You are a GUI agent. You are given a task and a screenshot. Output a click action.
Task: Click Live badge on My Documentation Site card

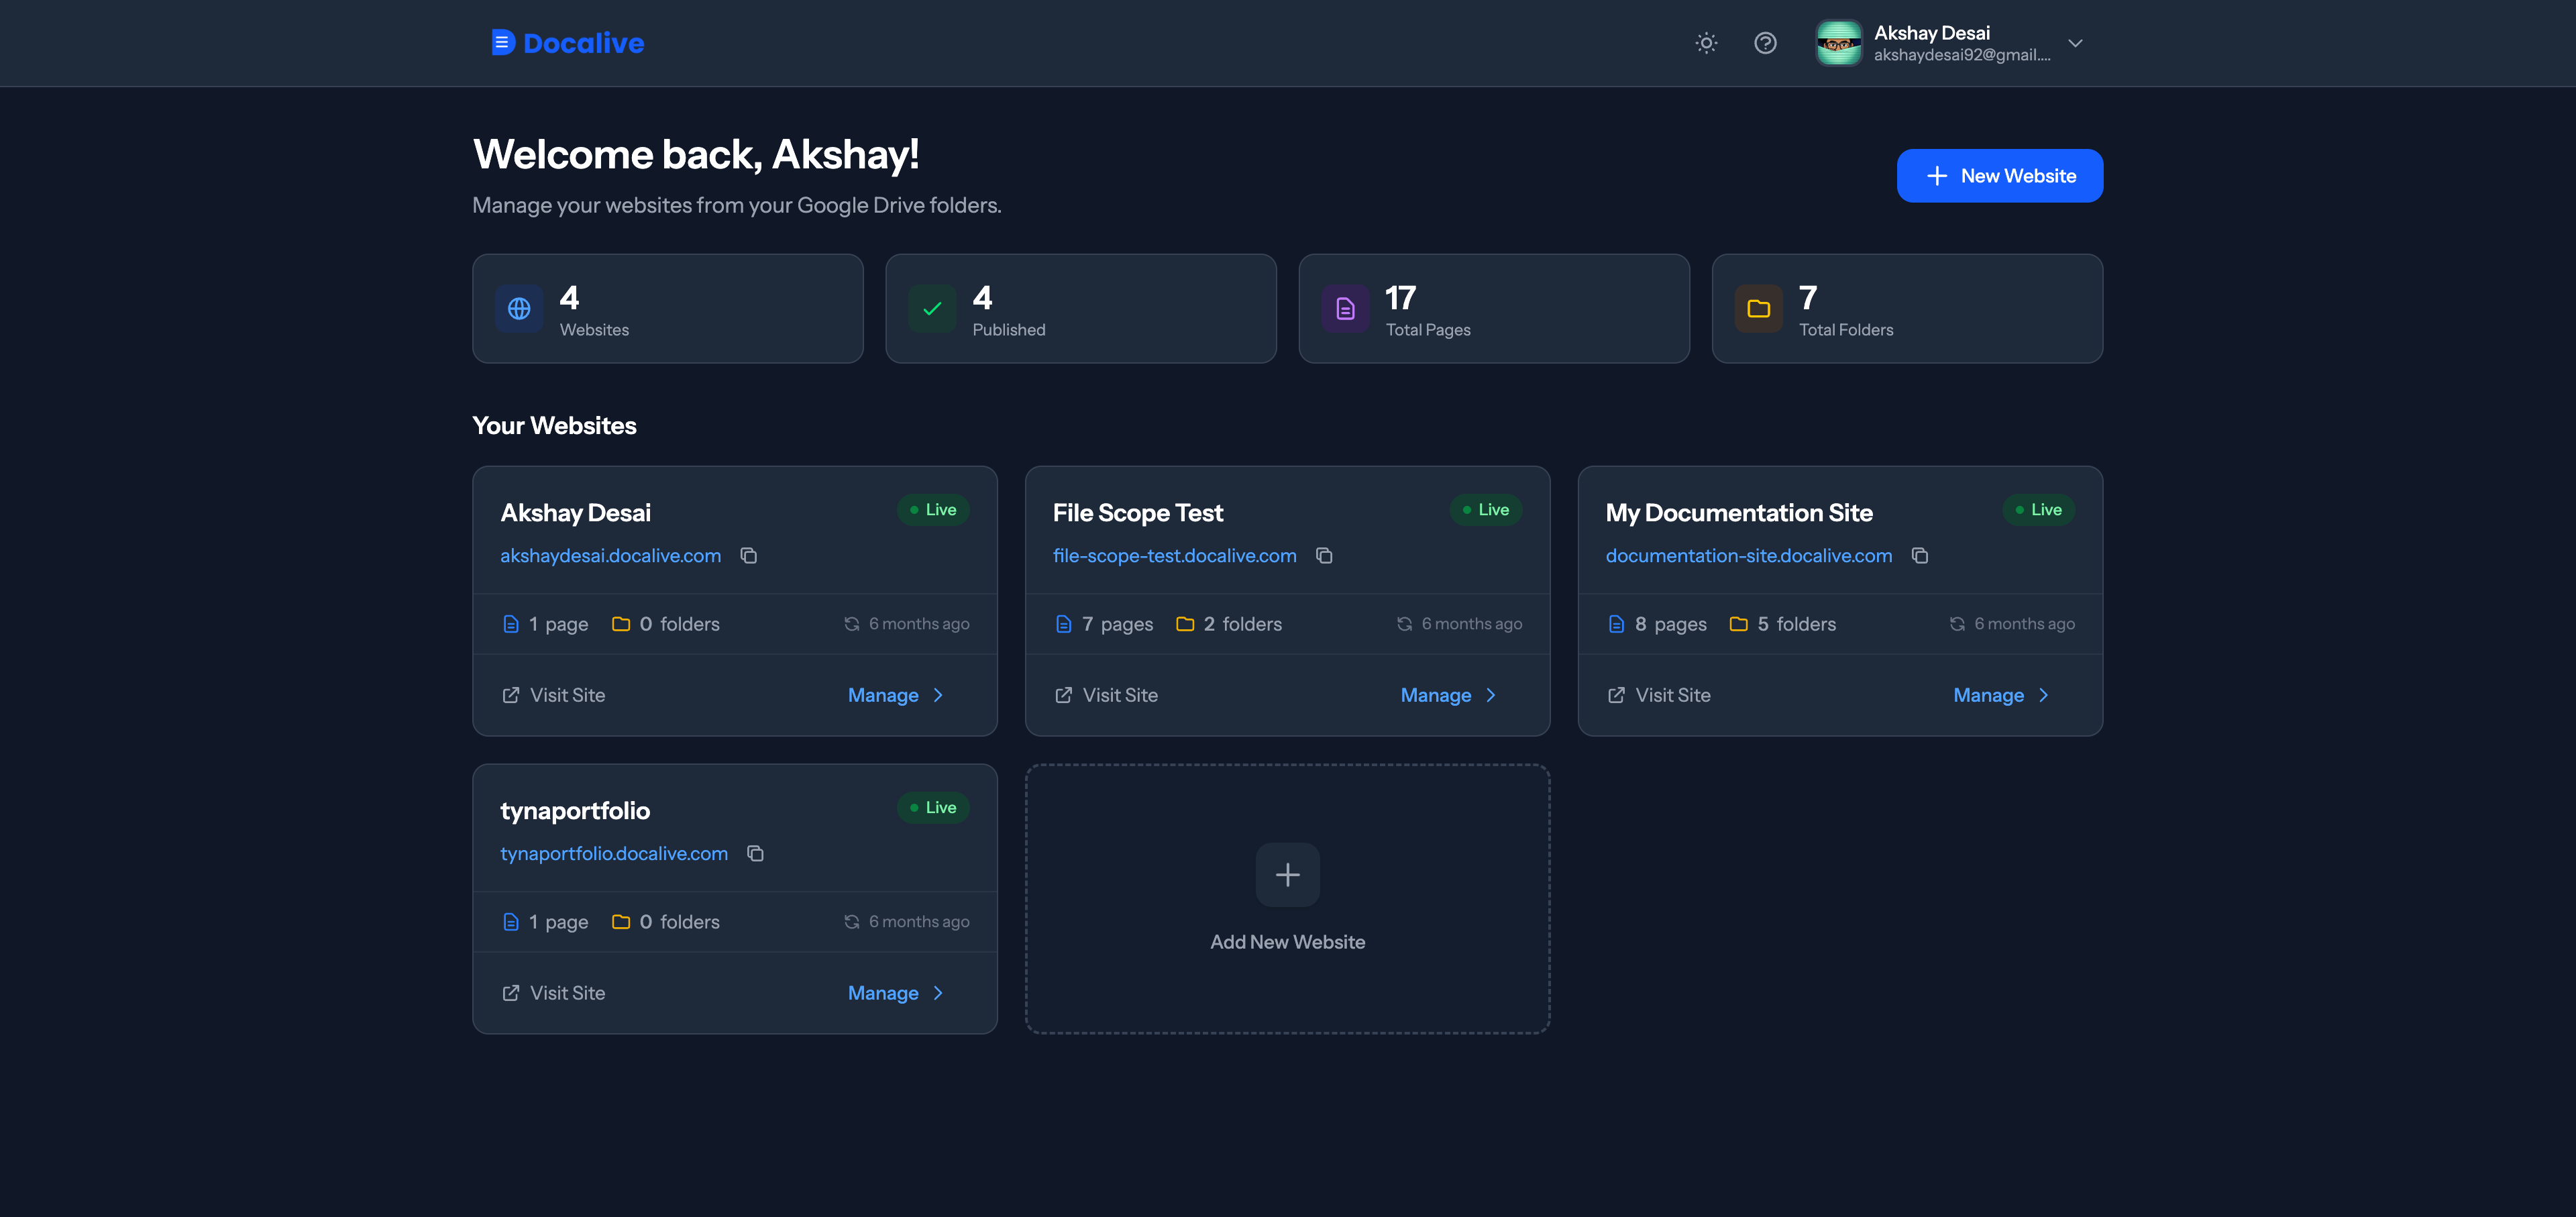coord(2038,510)
